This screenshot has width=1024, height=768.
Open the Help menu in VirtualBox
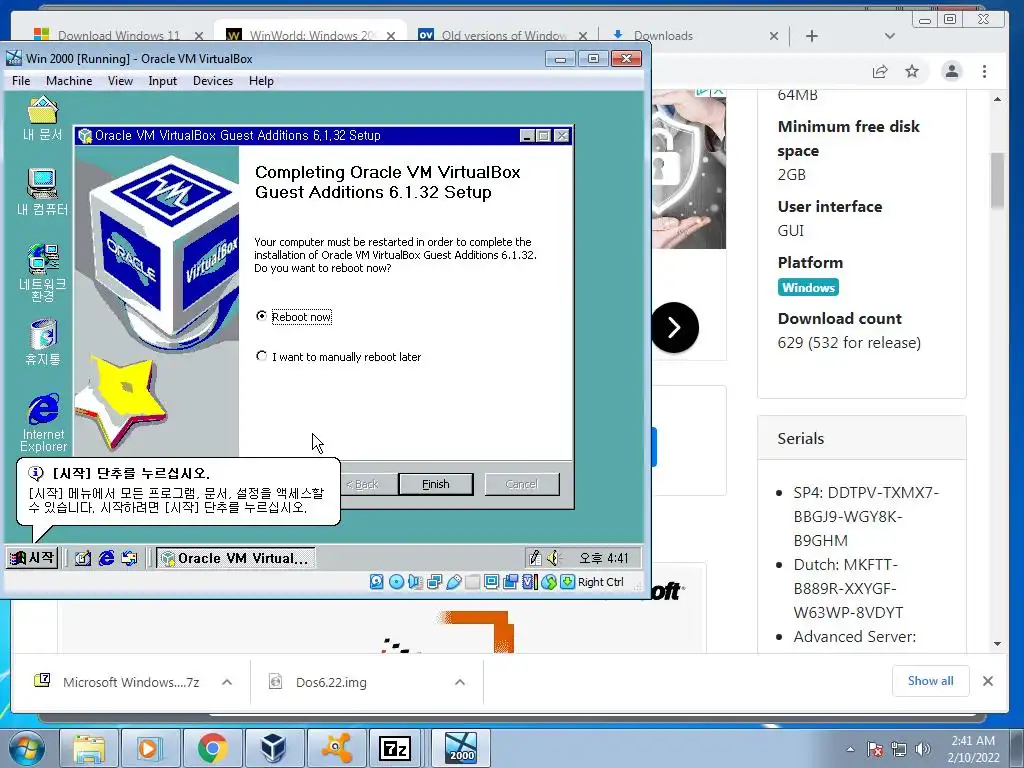tap(261, 81)
